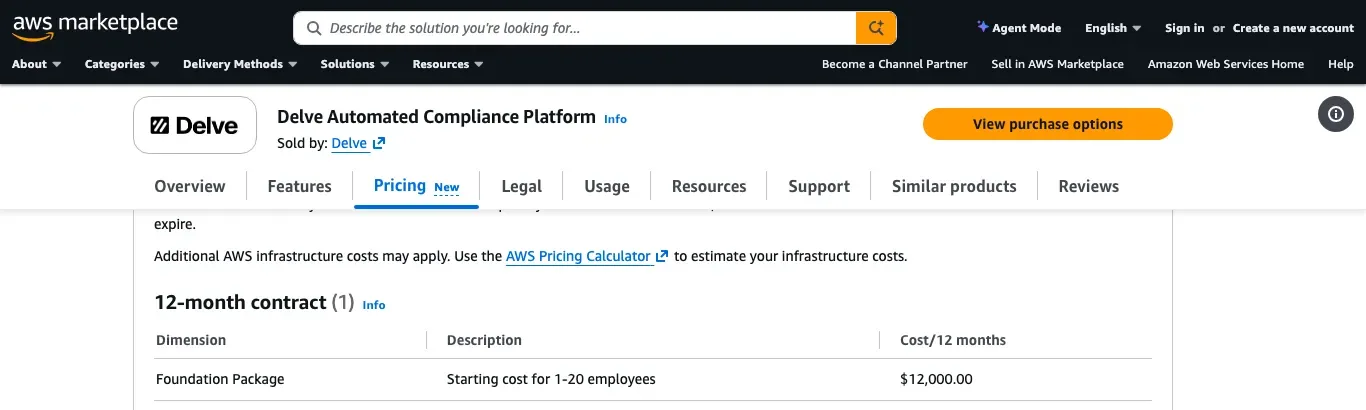The image size is (1366, 410).
Task: Click the AWS Marketplace logo
Action: pos(95,27)
